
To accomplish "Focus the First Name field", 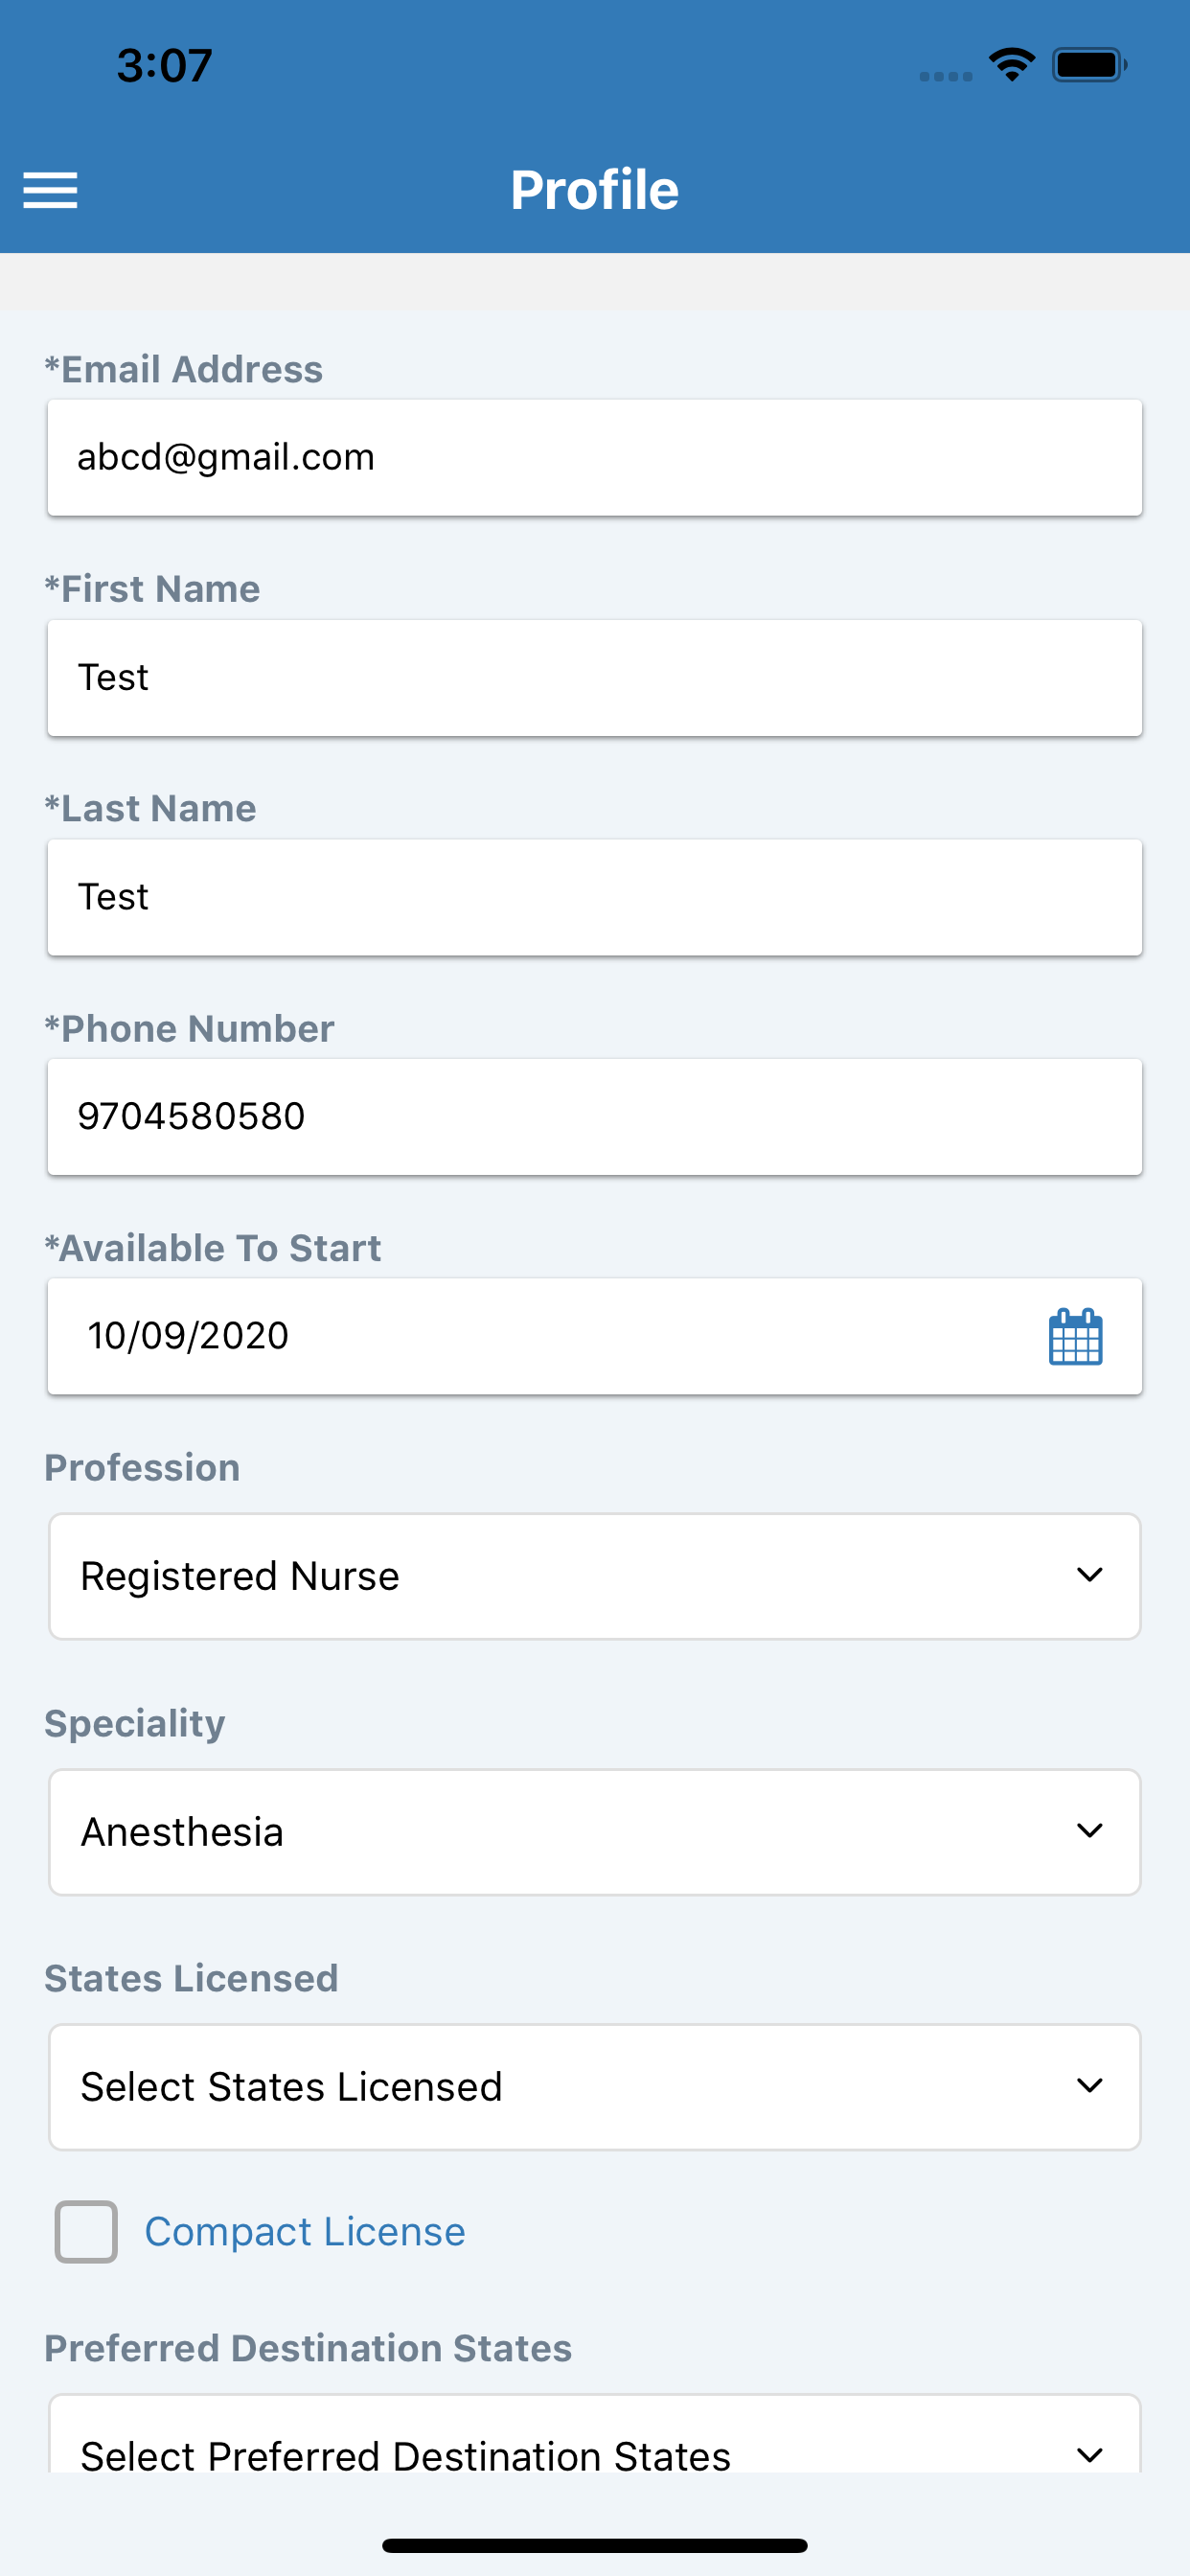I will (595, 678).
